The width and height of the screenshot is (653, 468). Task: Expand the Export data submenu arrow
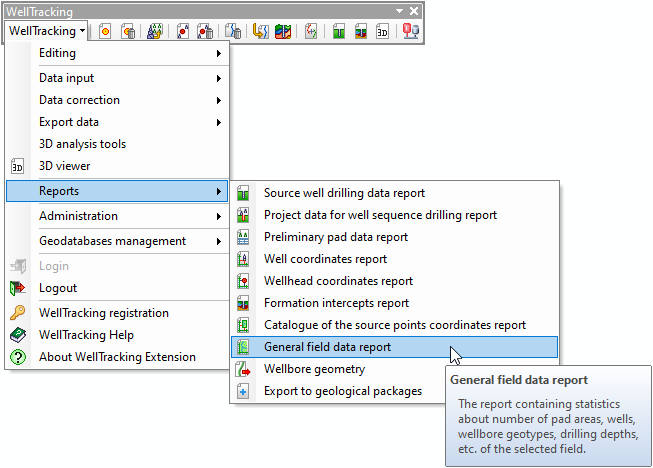[x=219, y=122]
